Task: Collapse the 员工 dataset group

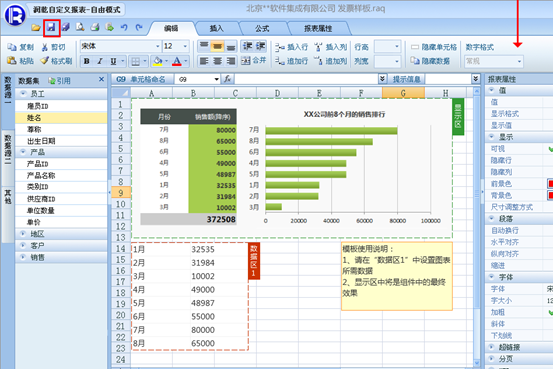Action: 23,94
